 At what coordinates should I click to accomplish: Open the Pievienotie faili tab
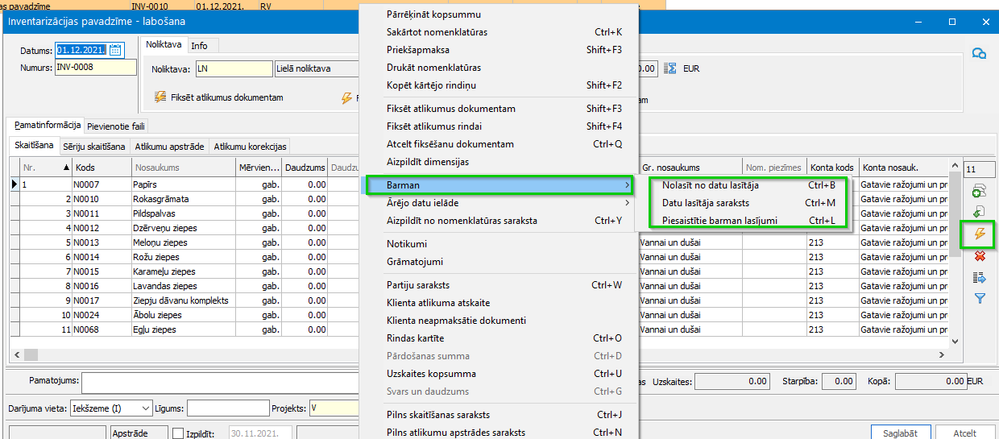click(116, 126)
